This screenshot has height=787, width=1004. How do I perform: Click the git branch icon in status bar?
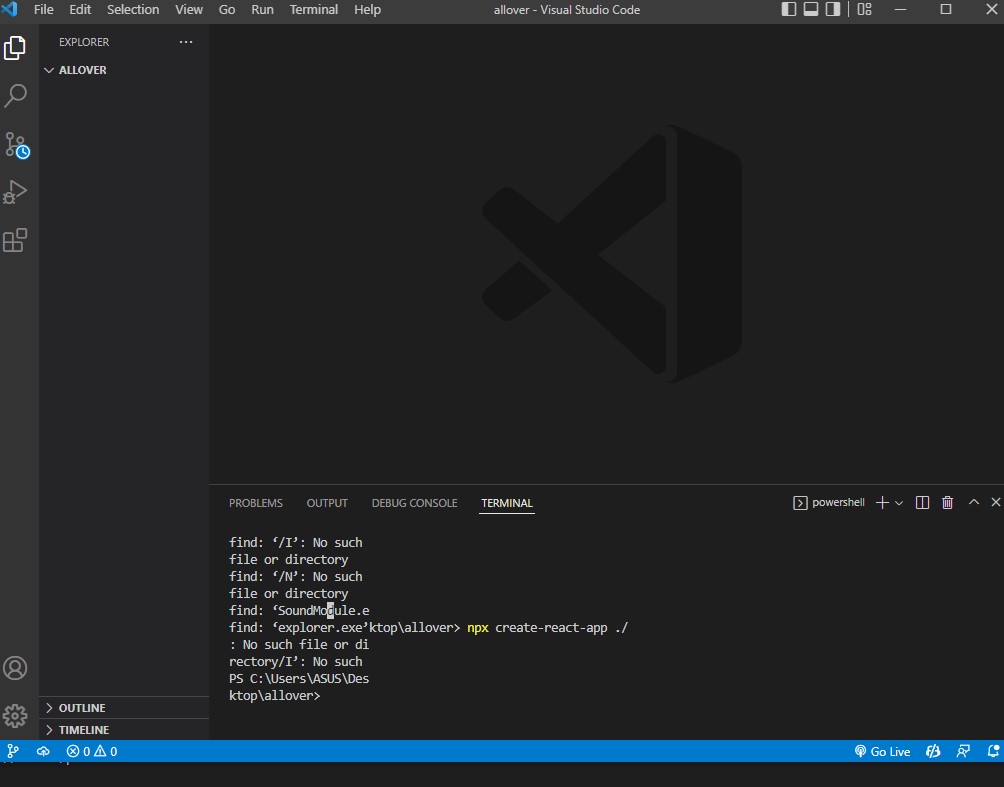point(13,751)
